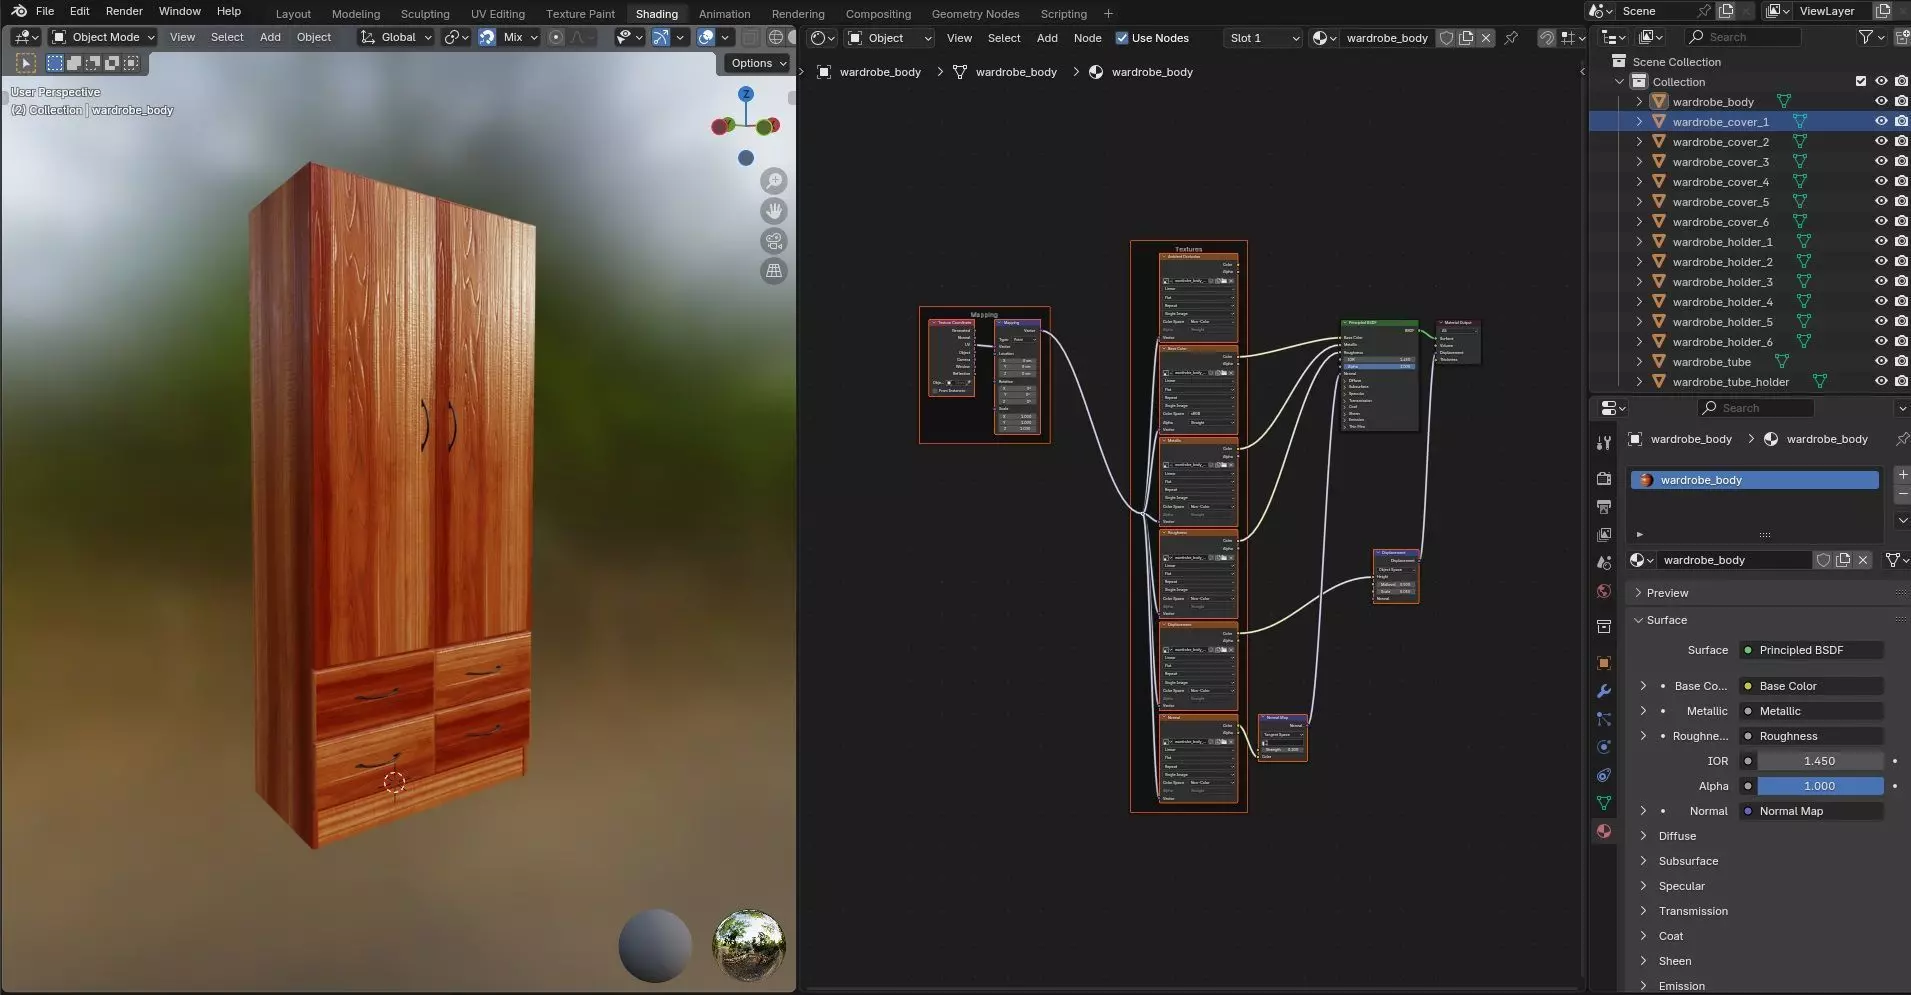The width and height of the screenshot is (1911, 995).
Task: Hide wardrobe_body with its eye icon
Action: [1881, 101]
